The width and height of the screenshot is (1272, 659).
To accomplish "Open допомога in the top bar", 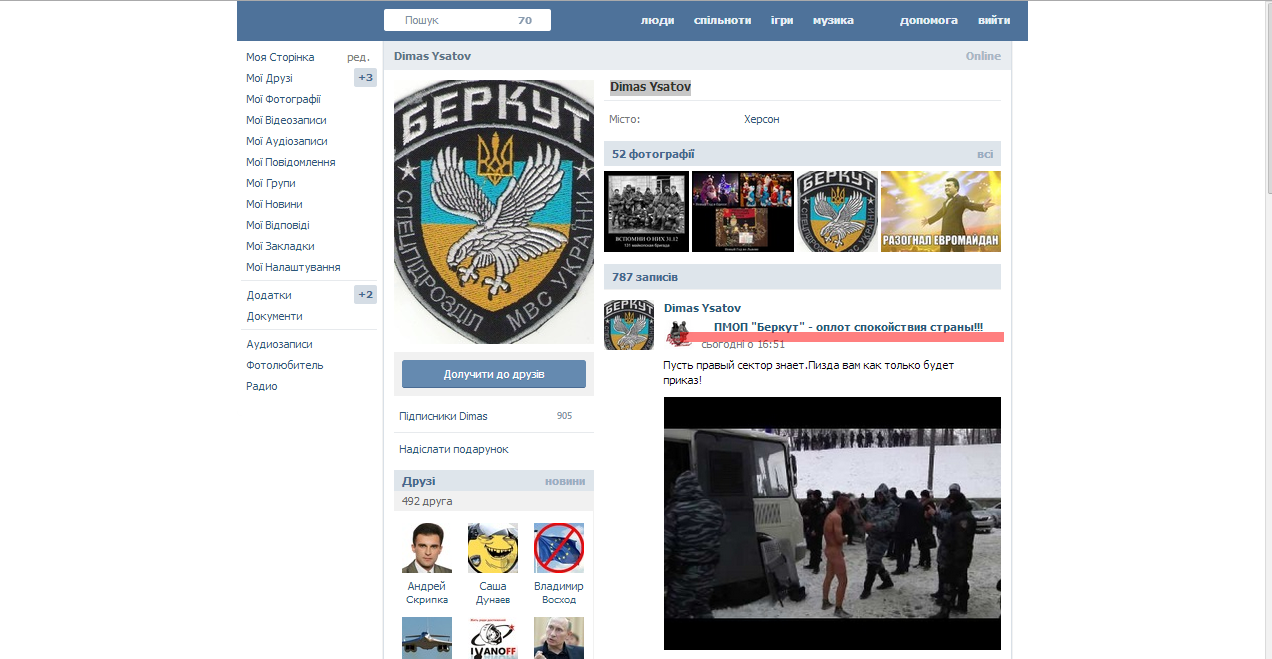I will click(929, 20).
